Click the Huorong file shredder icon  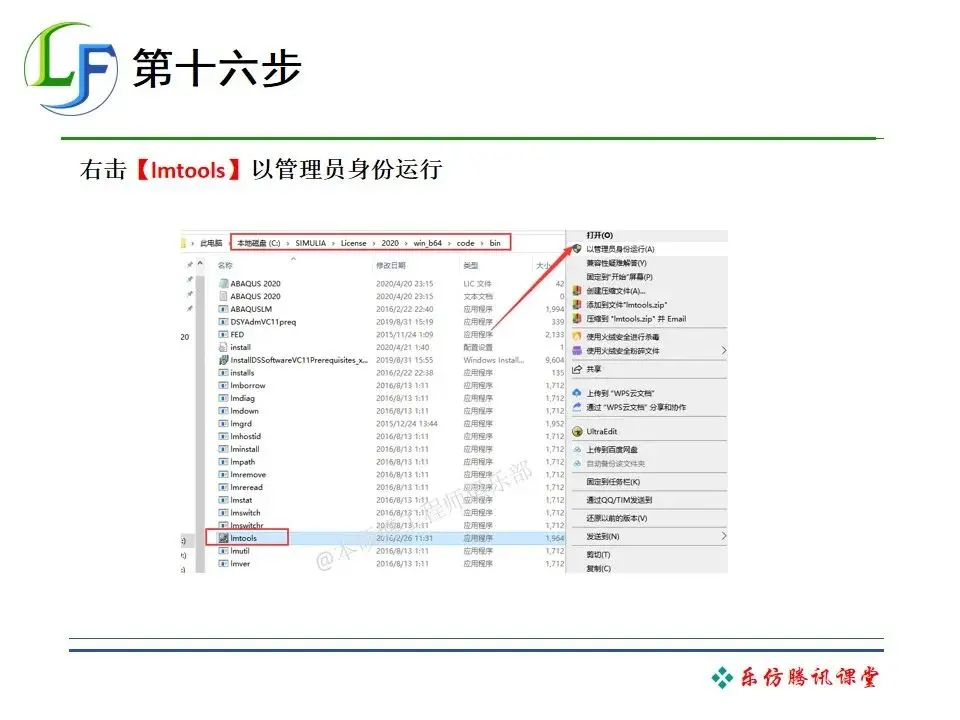click(x=577, y=351)
